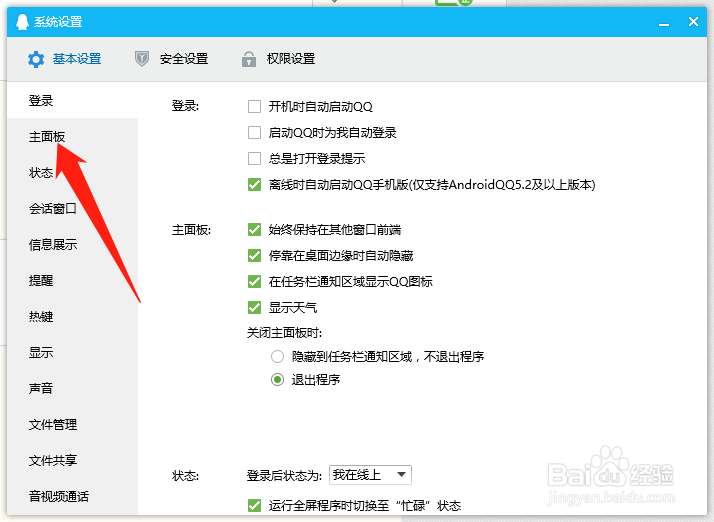Check 总是打开登录提示 option
Viewport: 714px width, 522px height.
point(255,159)
